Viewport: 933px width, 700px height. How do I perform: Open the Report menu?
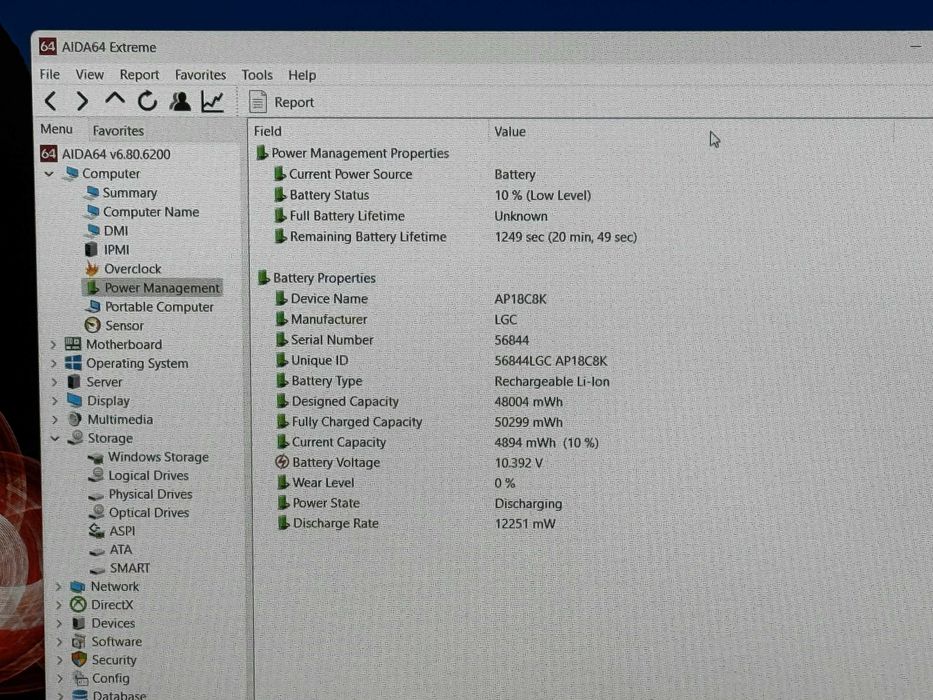tap(139, 75)
